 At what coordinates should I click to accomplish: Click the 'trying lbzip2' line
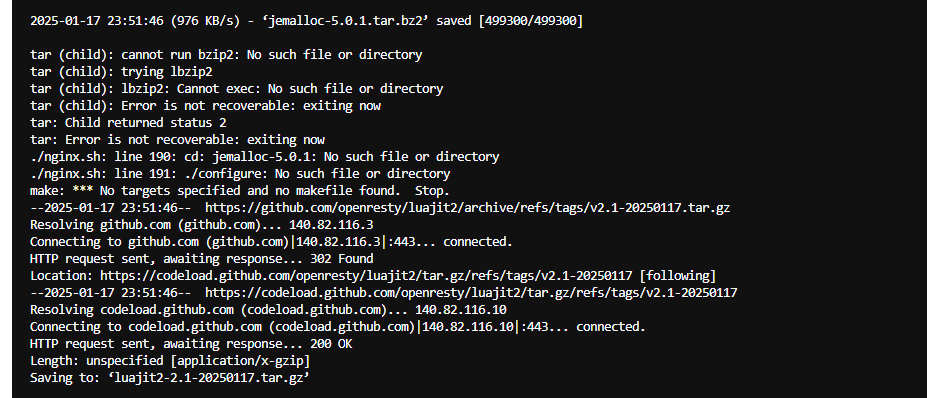click(121, 72)
